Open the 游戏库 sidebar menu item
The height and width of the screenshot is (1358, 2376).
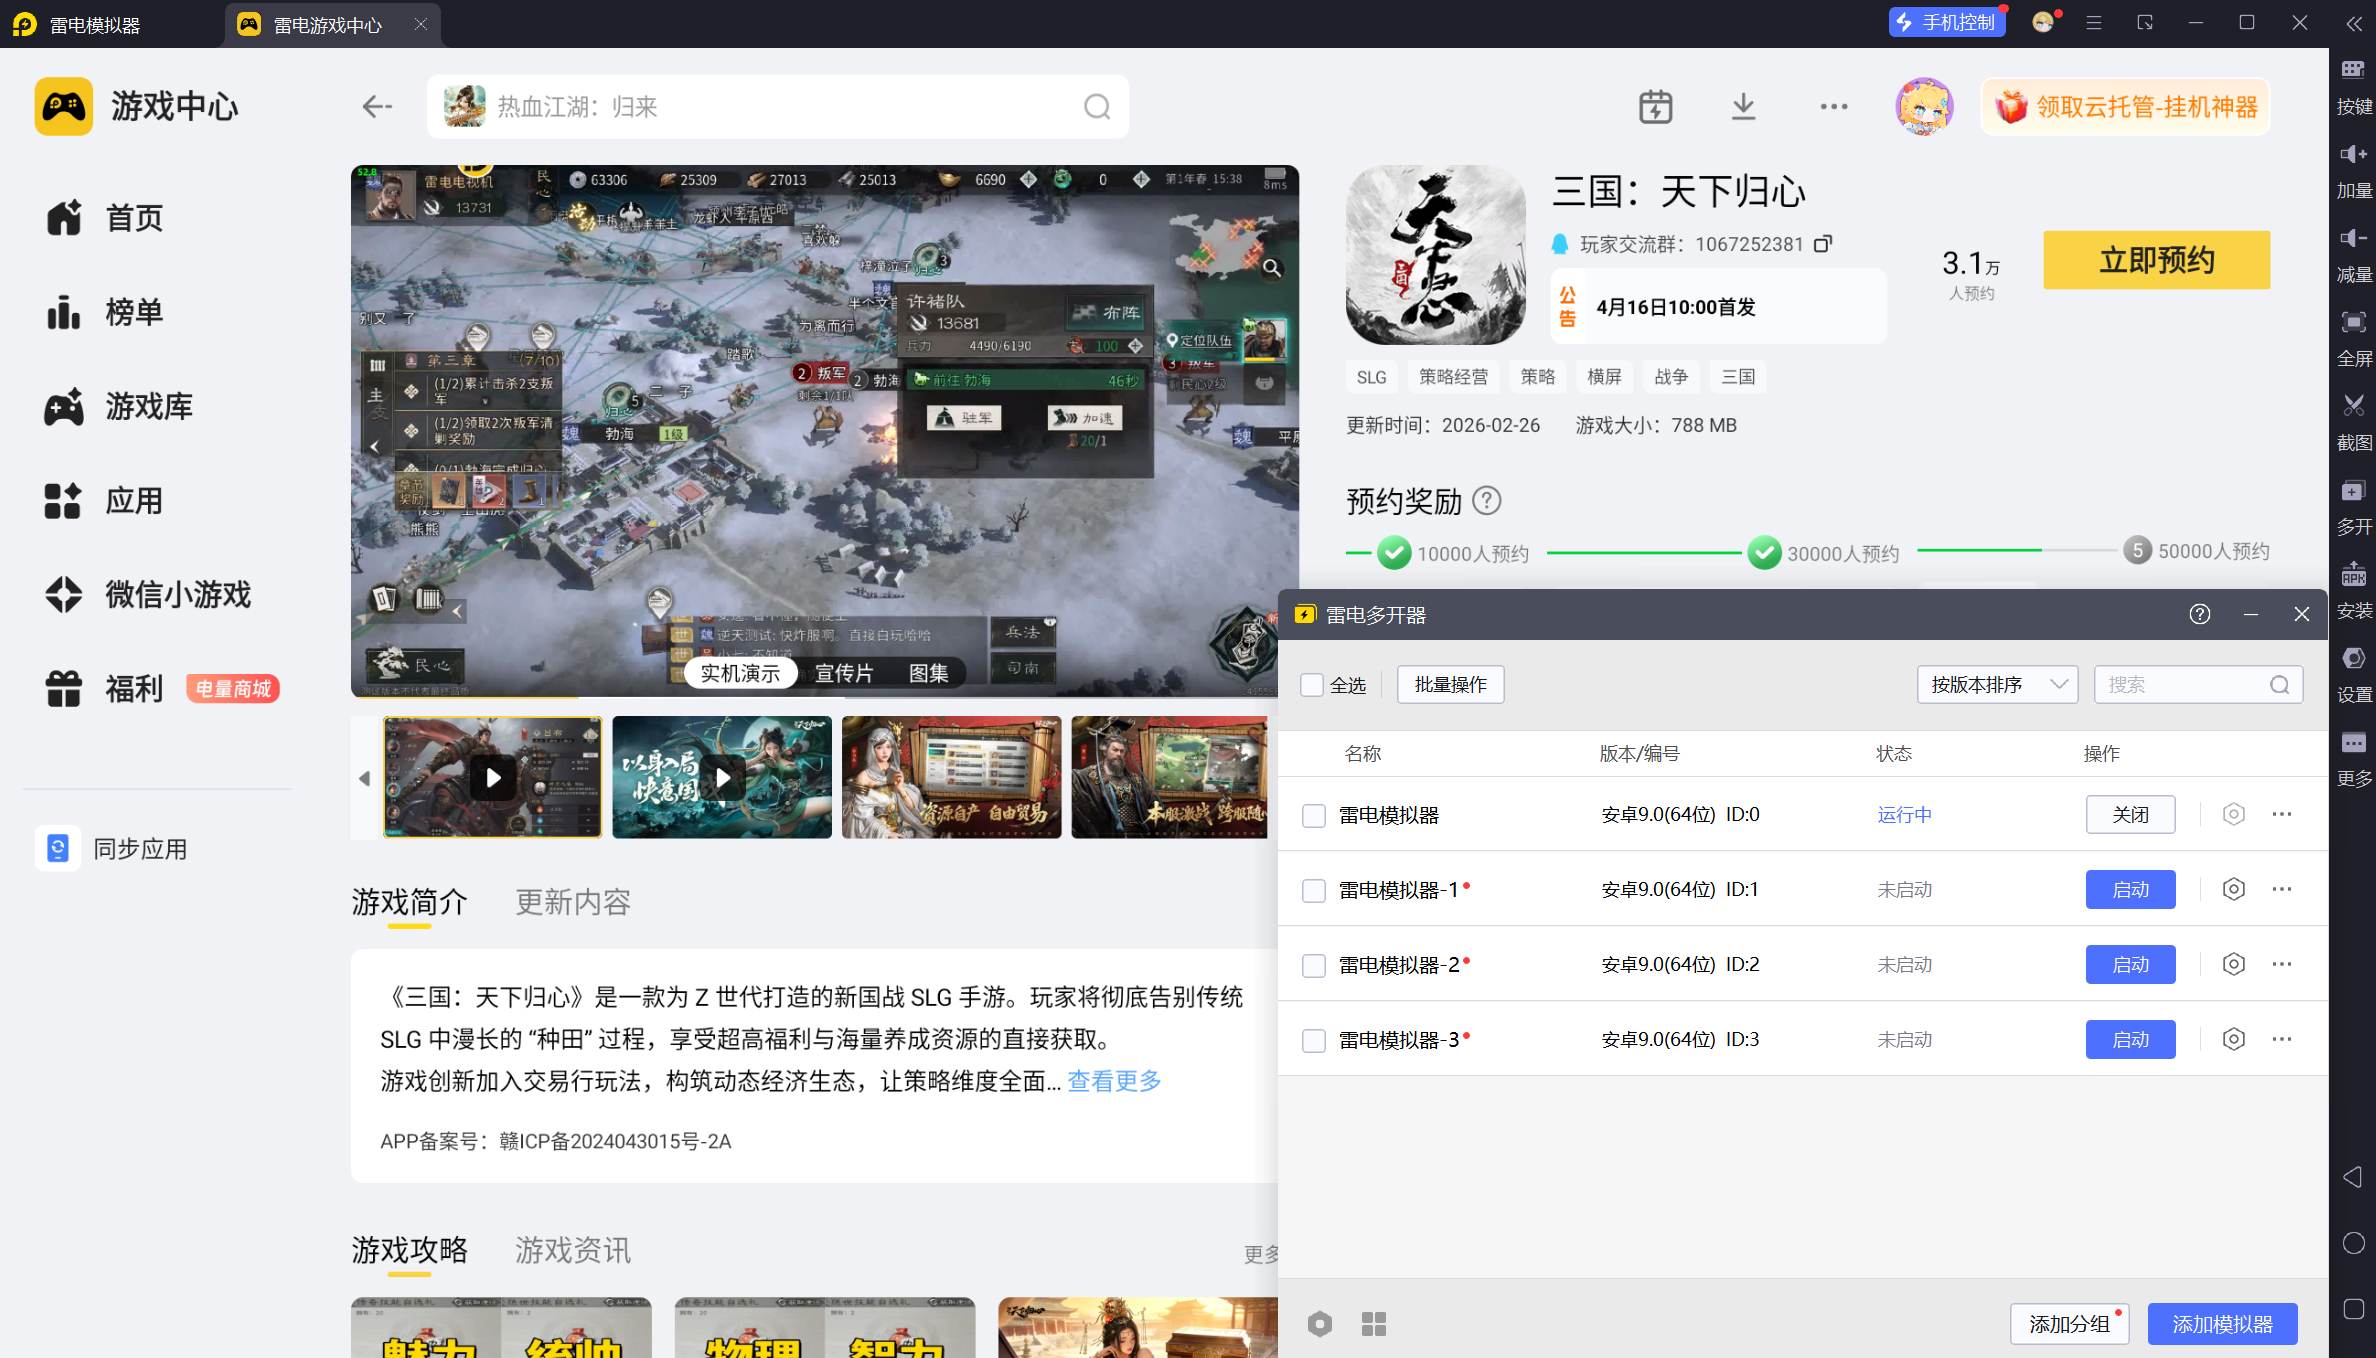point(148,407)
